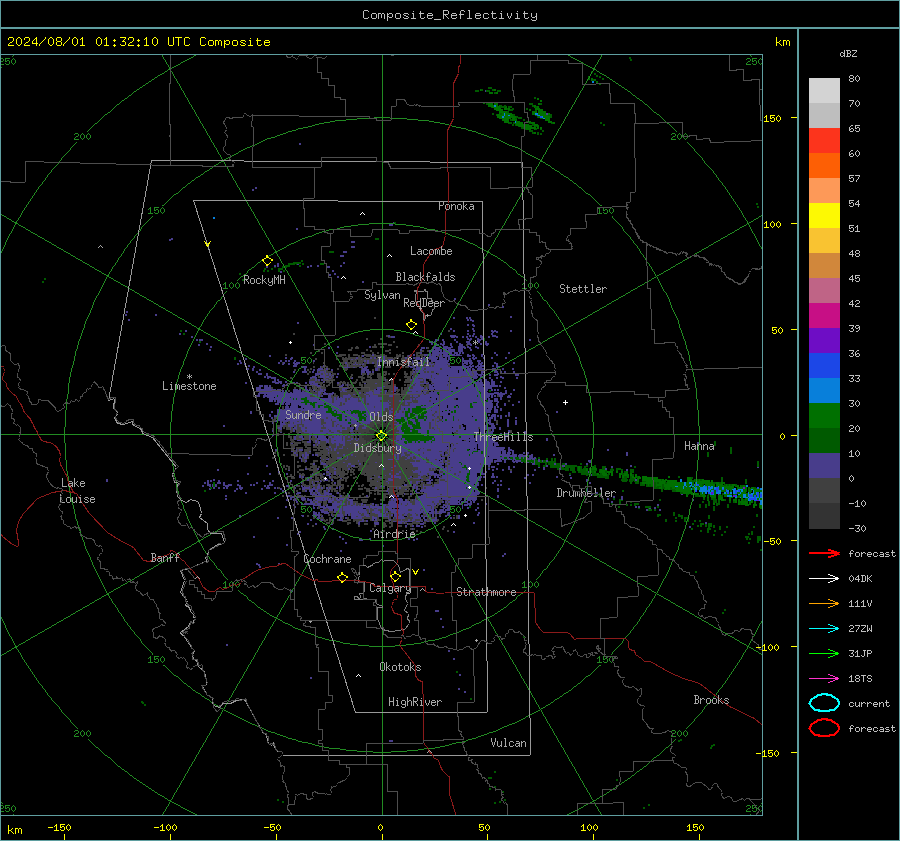
Task: Select the Brooks map label
Action: click(x=711, y=700)
